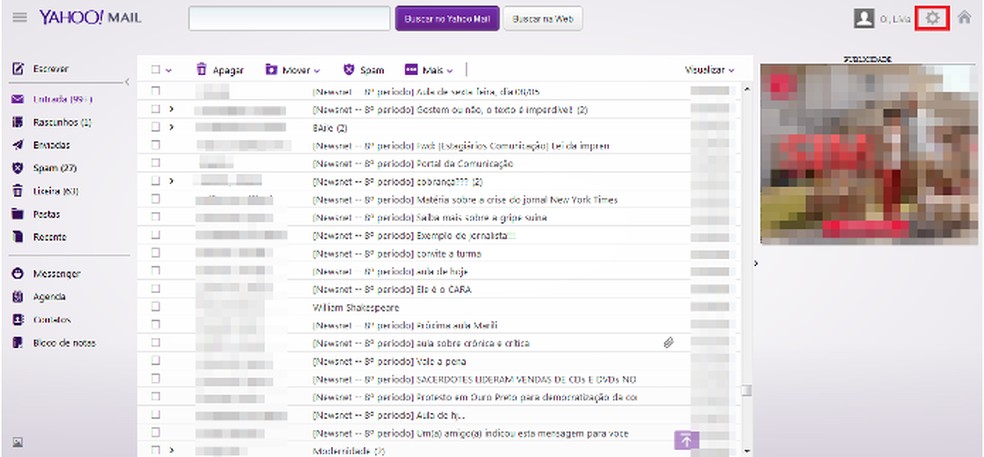Open email 'Matéria sobre a crise do jornal New York Times'
Image resolution: width=984 pixels, height=457 pixels.
click(464, 200)
